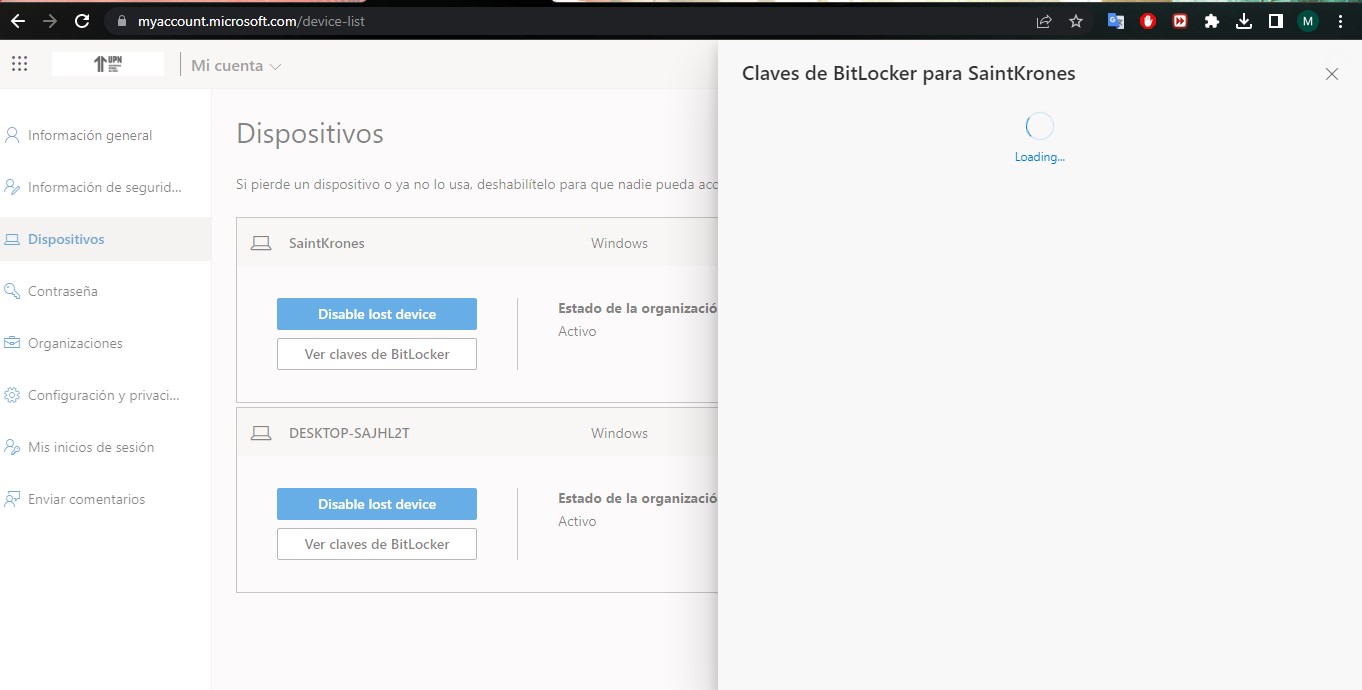The width and height of the screenshot is (1362, 690).
Task: Click the Enviar comentarios feedback icon
Action: tap(12, 499)
